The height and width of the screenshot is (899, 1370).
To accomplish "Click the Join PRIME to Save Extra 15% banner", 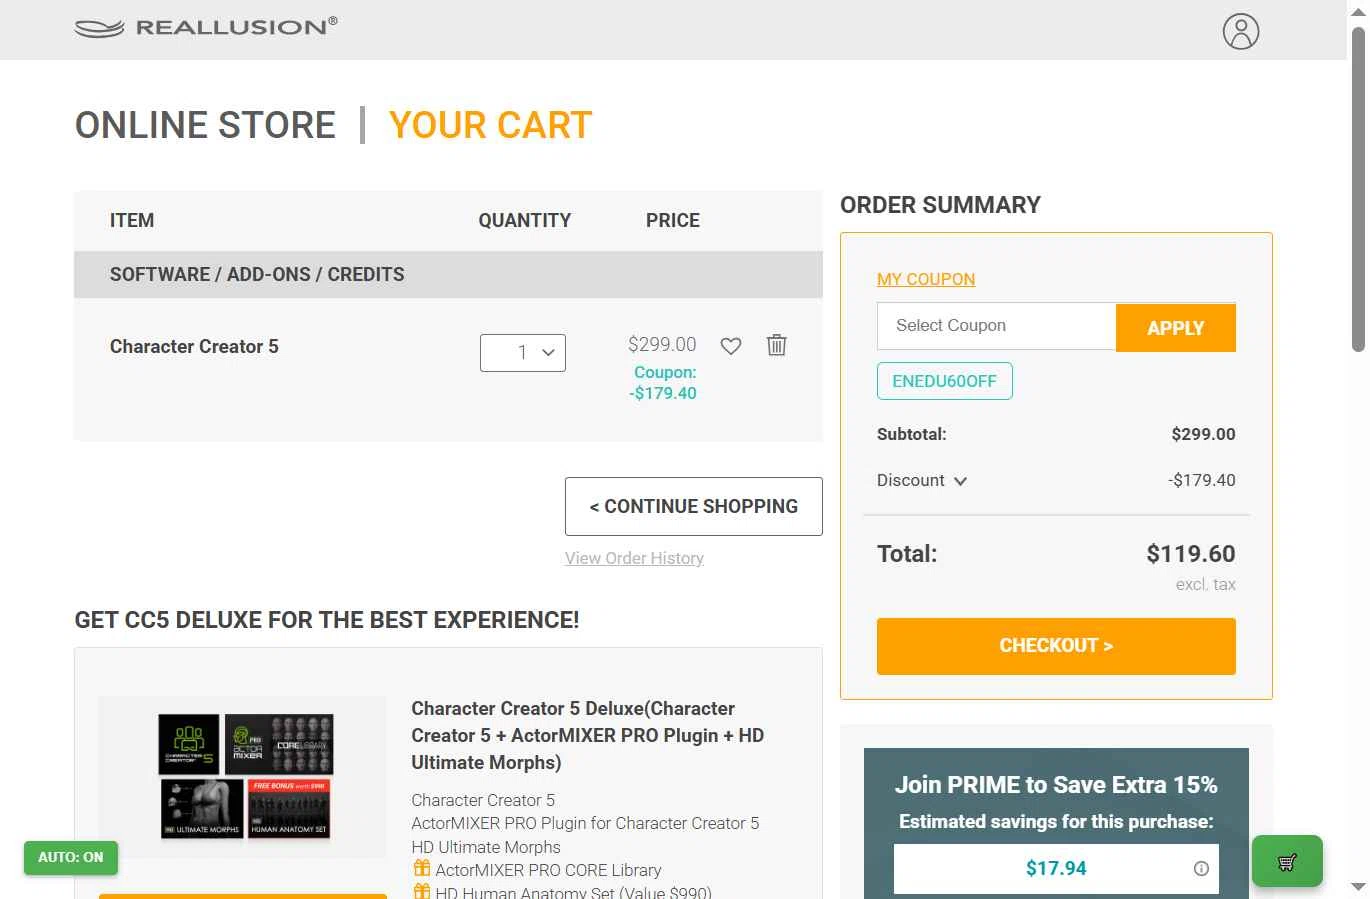I will tap(1056, 785).
